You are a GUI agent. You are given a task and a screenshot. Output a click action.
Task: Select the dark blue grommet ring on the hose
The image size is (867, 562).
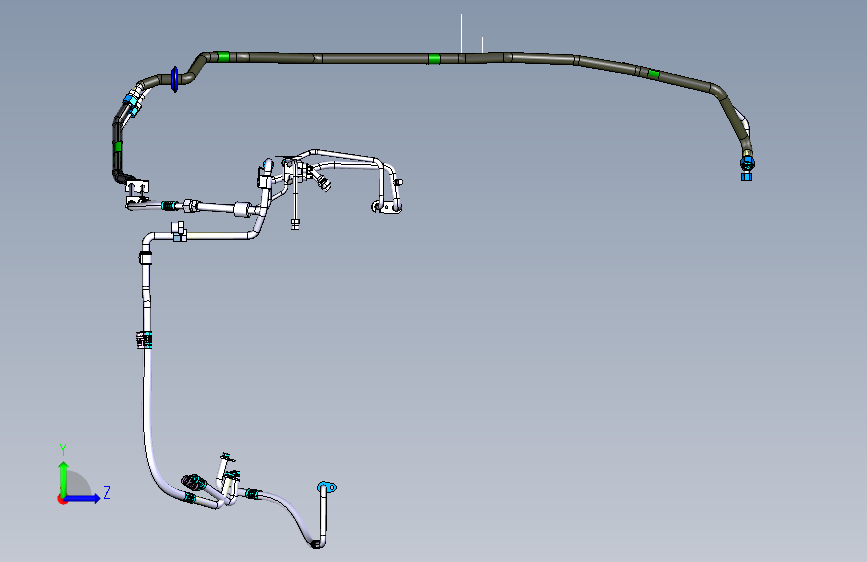[x=175, y=79]
